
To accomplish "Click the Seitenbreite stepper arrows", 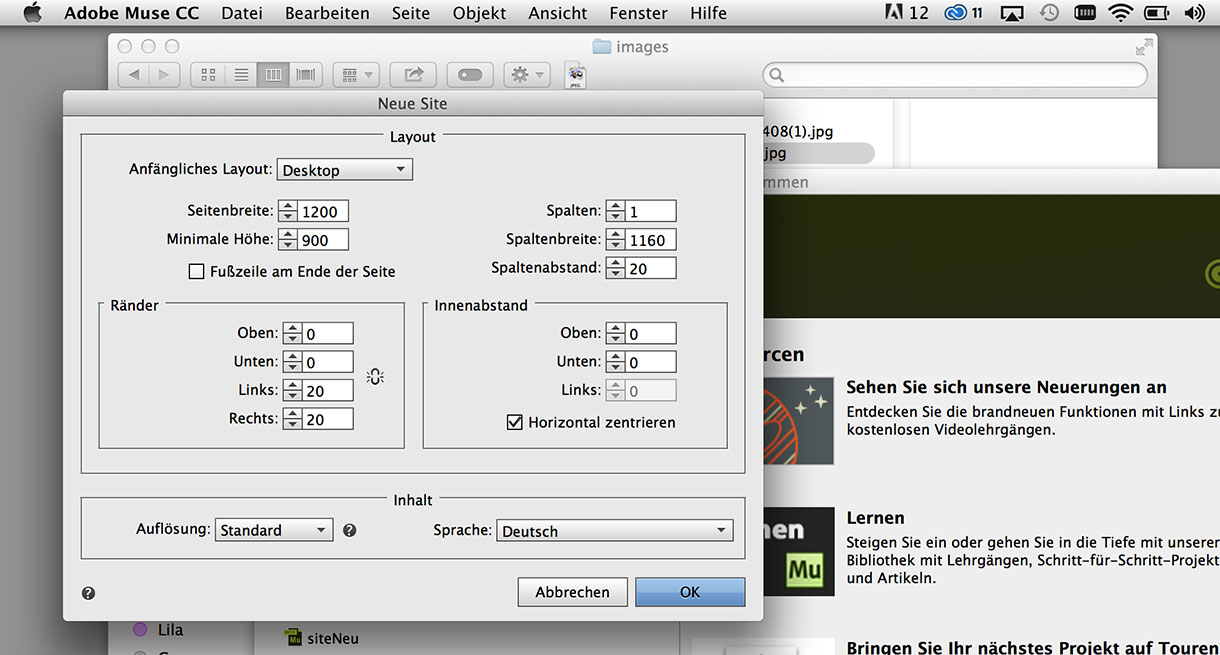I will click(x=288, y=211).
